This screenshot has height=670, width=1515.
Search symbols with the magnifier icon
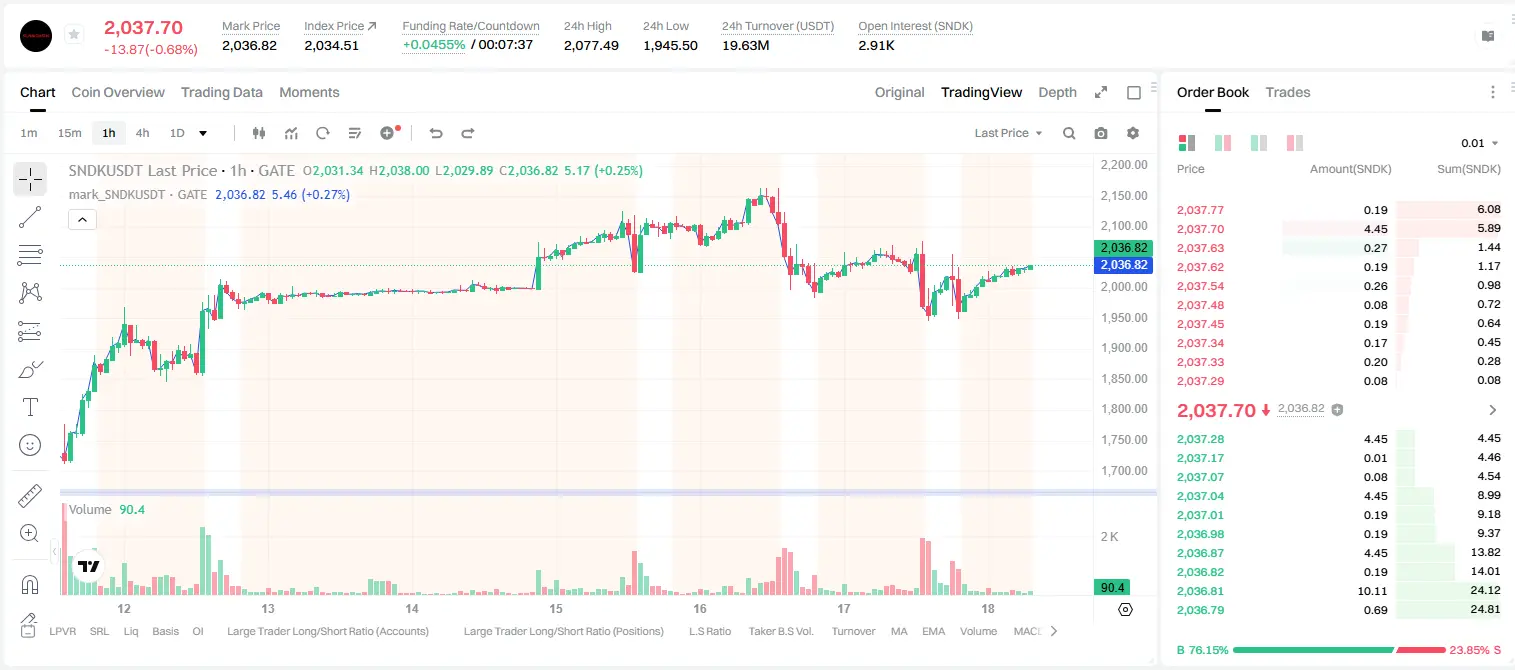[x=1069, y=133]
